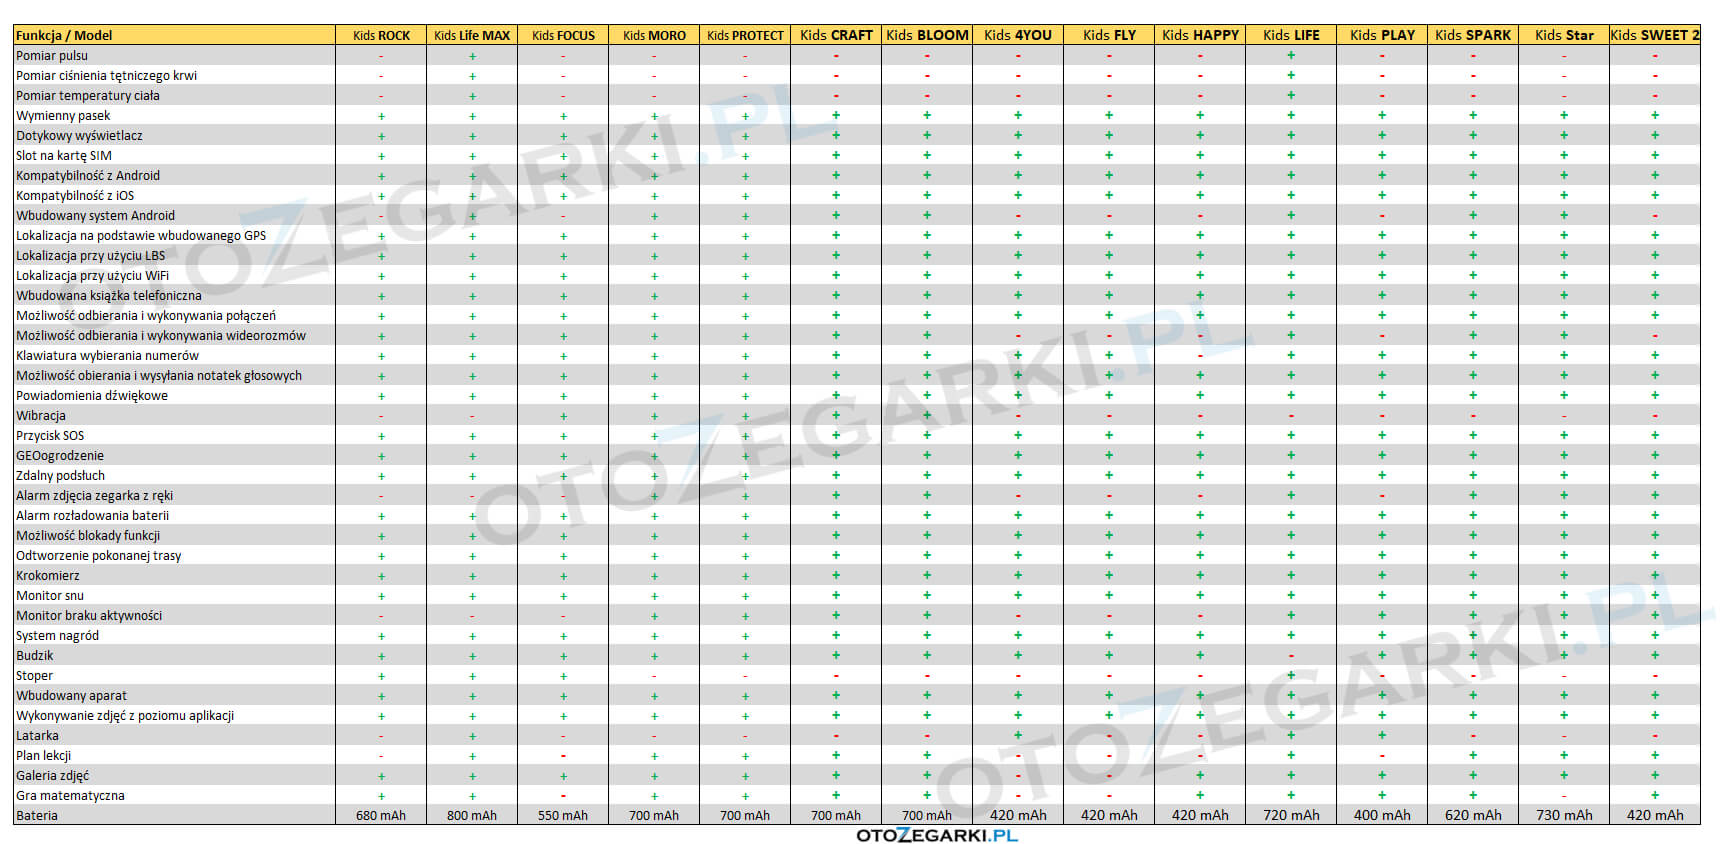Click the 'Latarka' row label
The image size is (1724, 844).
pos(37,736)
